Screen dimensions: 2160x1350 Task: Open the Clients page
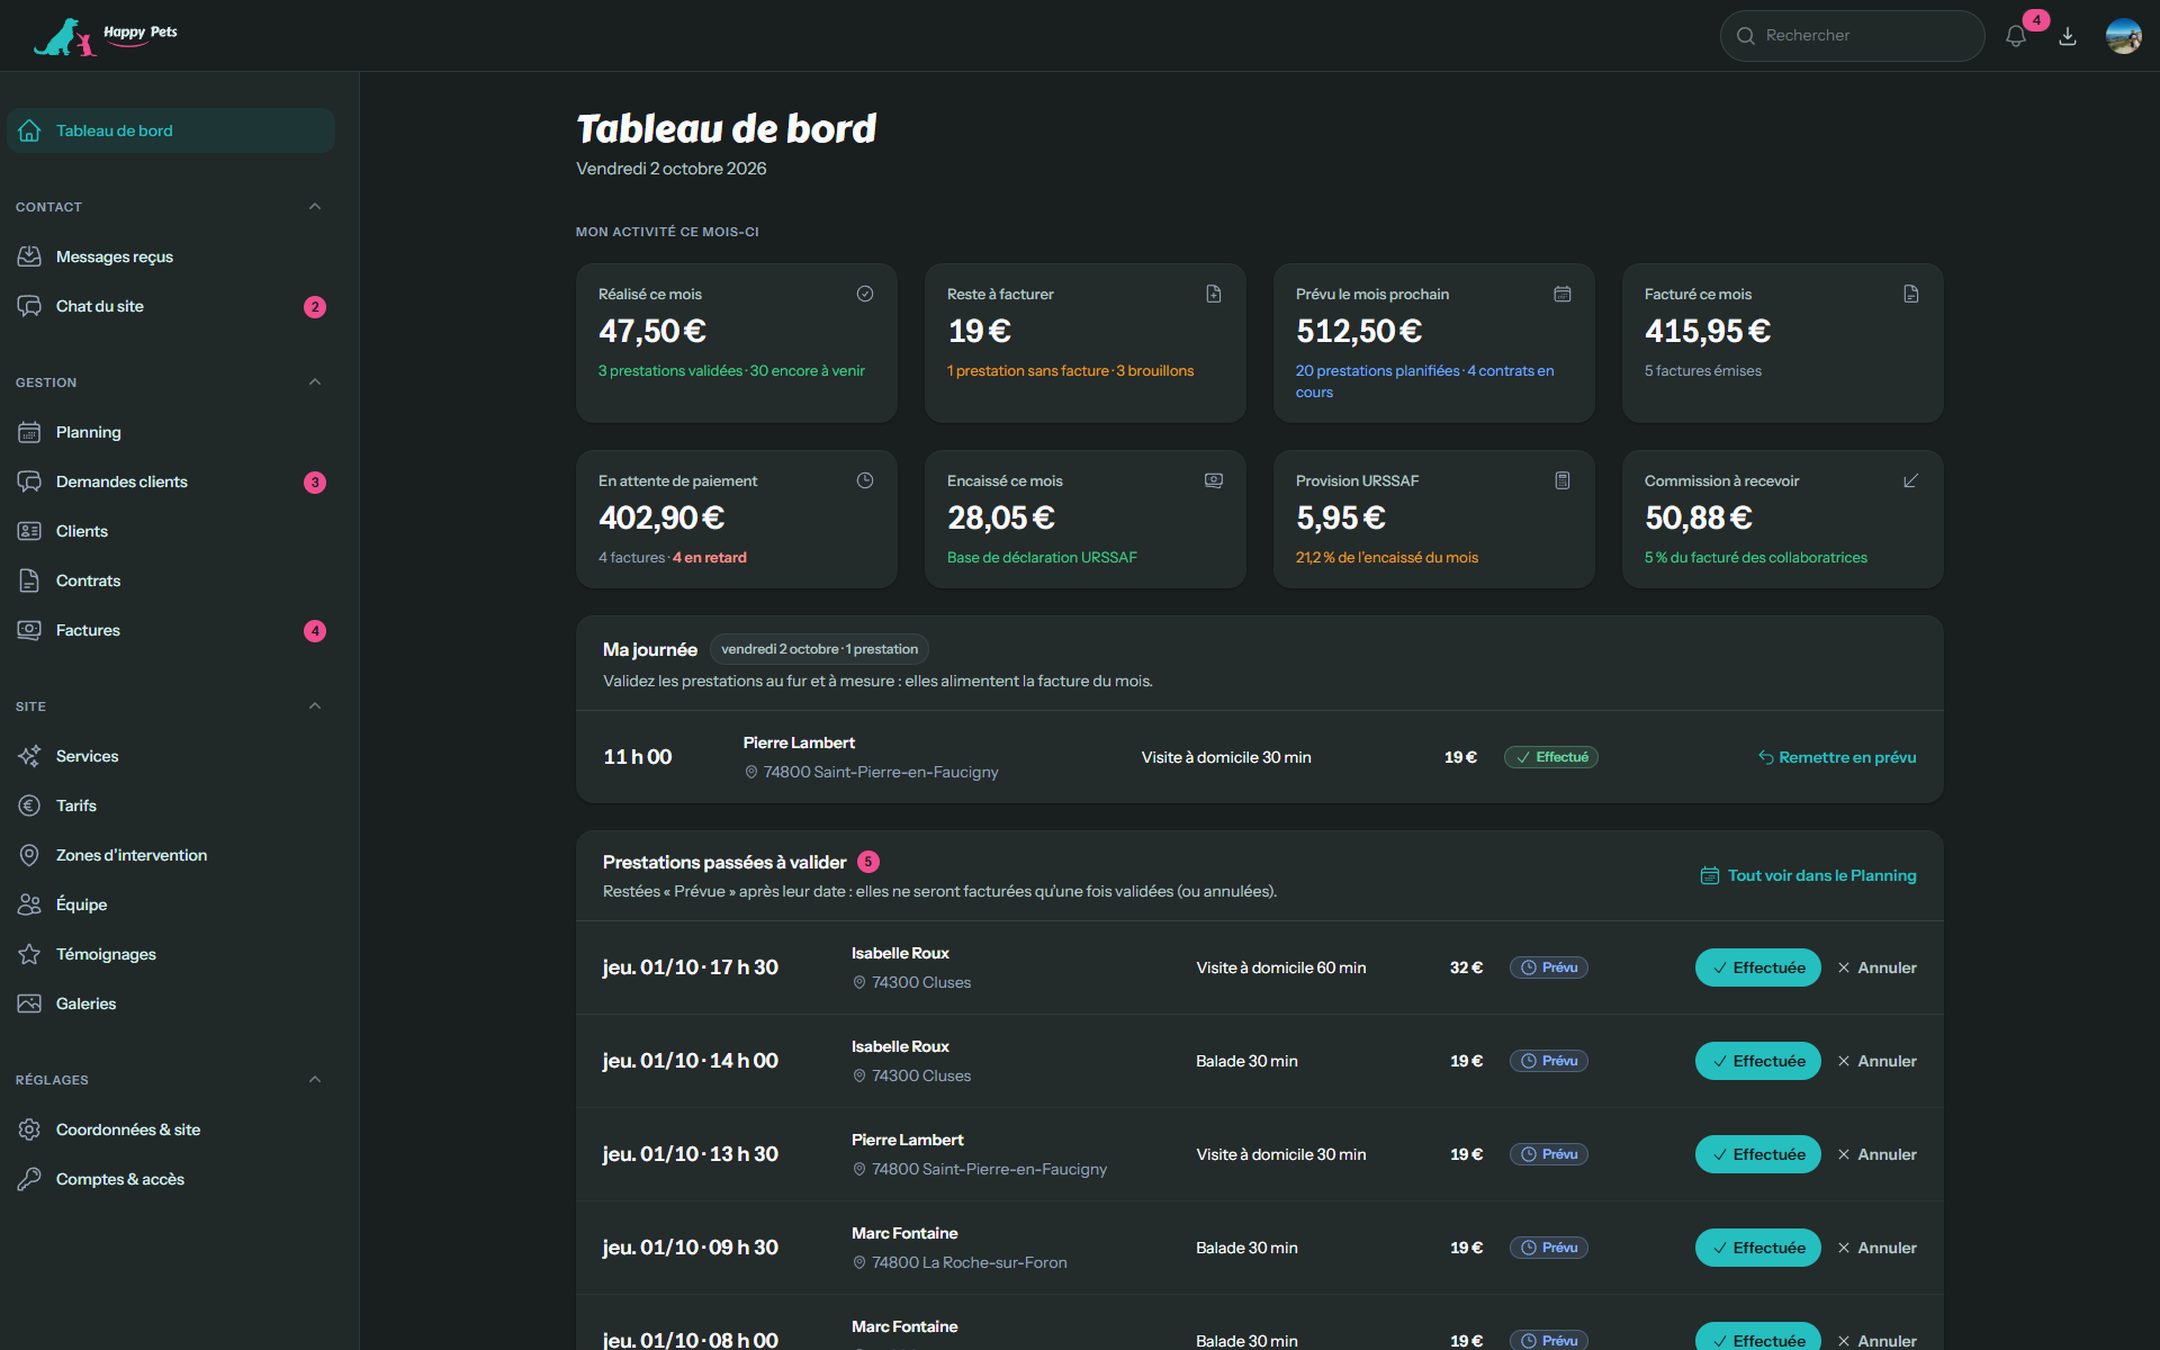click(x=171, y=531)
